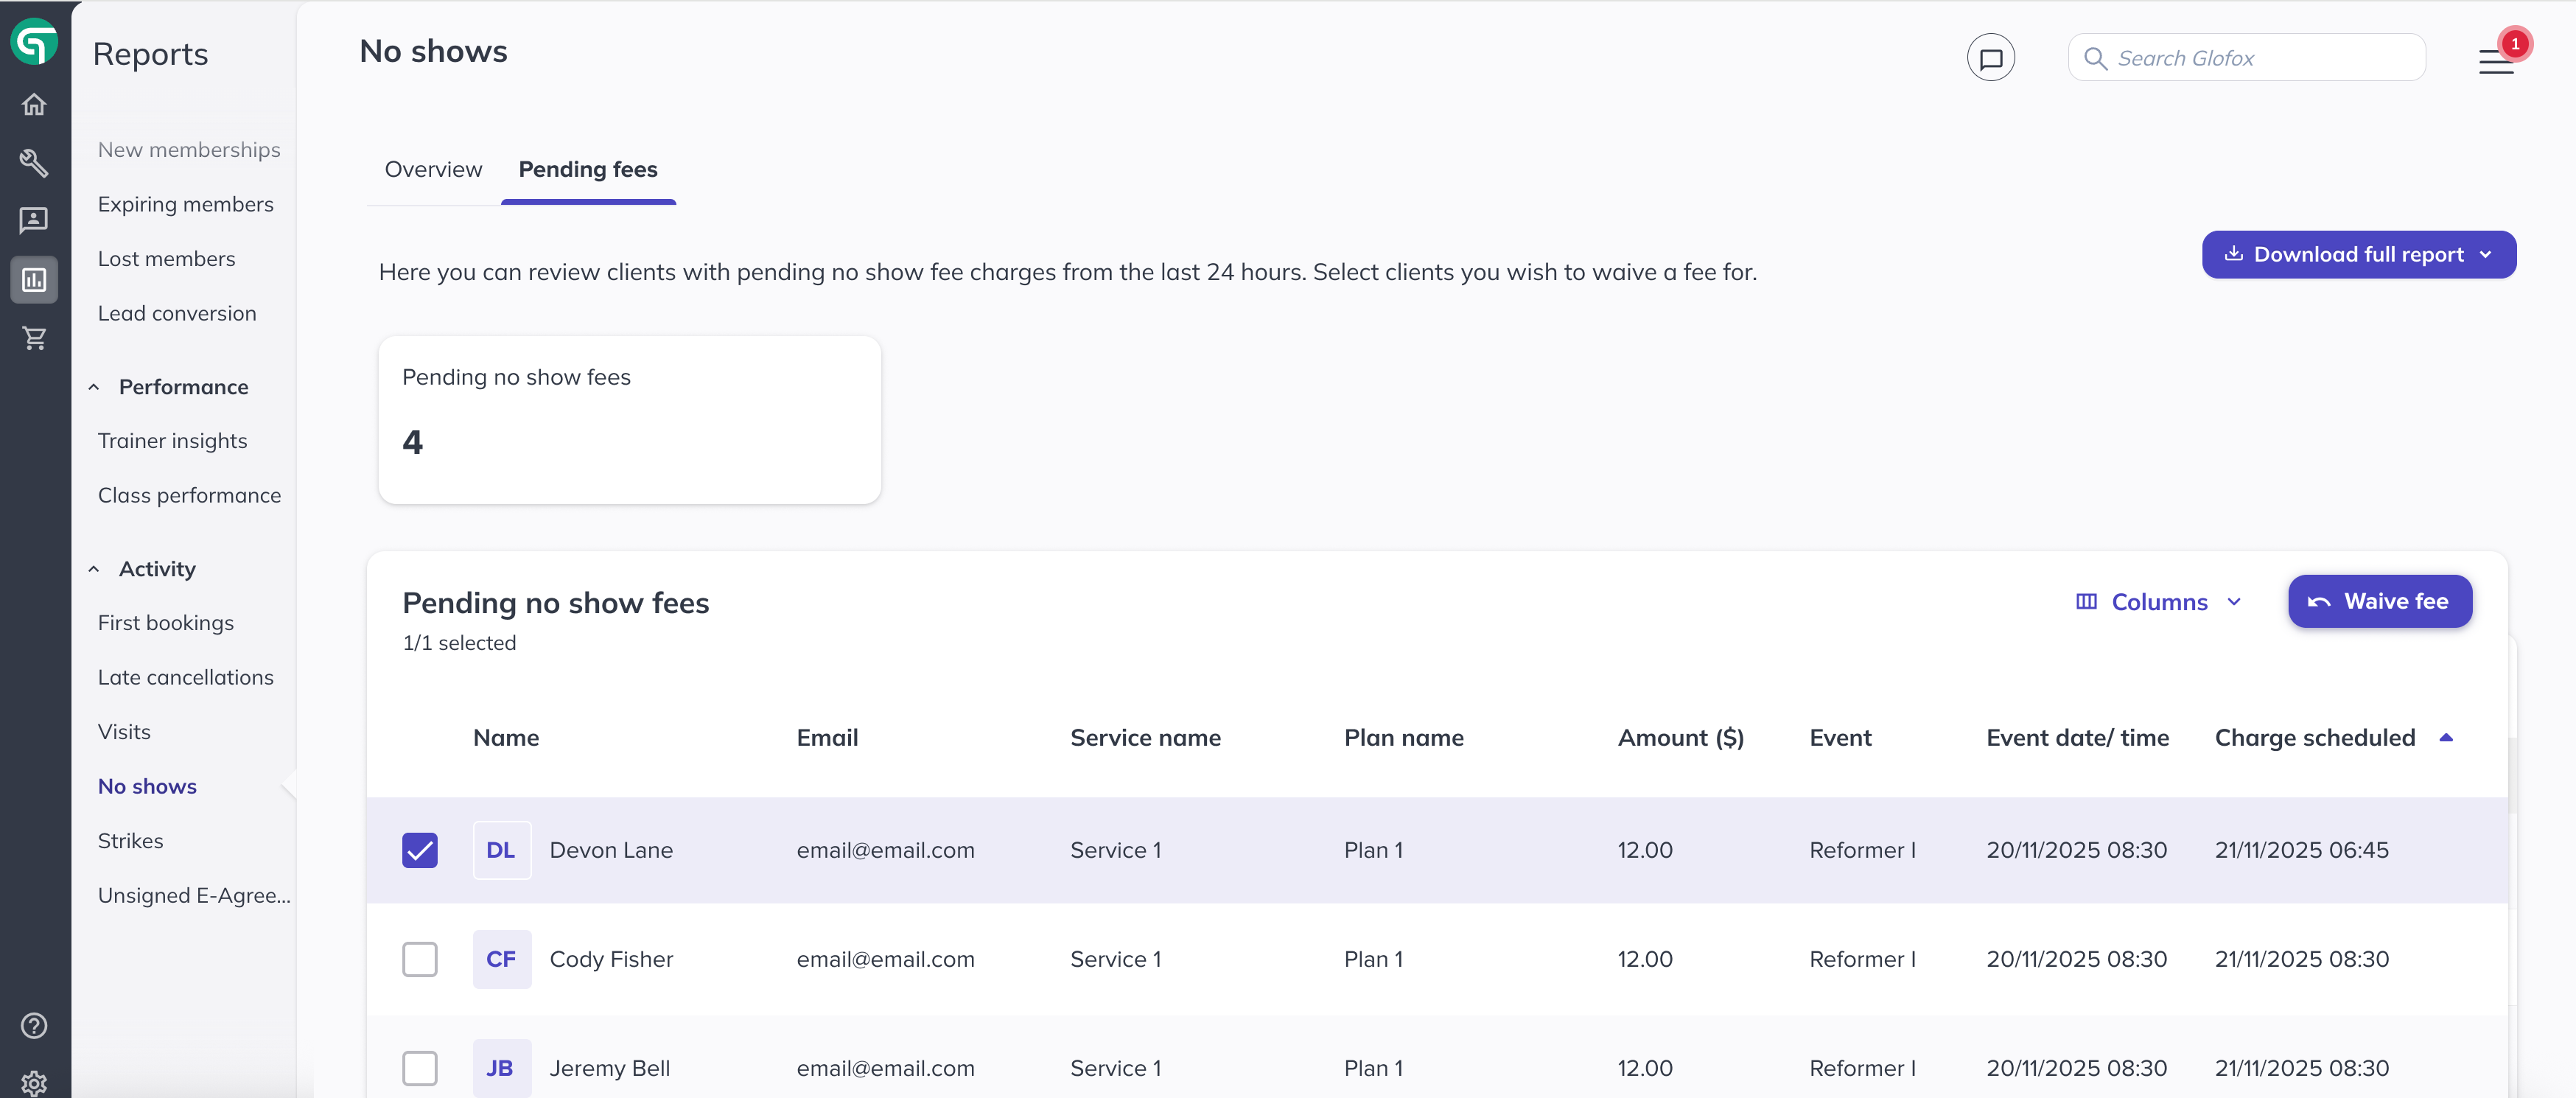Open the clients contact card icon

(34, 220)
